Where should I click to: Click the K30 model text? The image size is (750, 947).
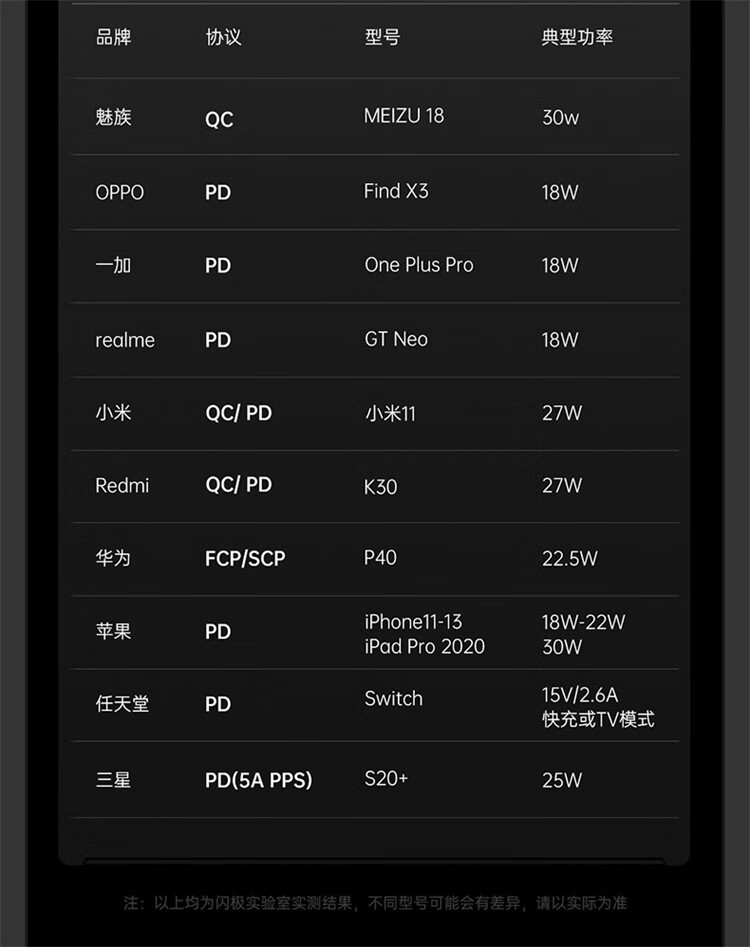click(x=380, y=487)
